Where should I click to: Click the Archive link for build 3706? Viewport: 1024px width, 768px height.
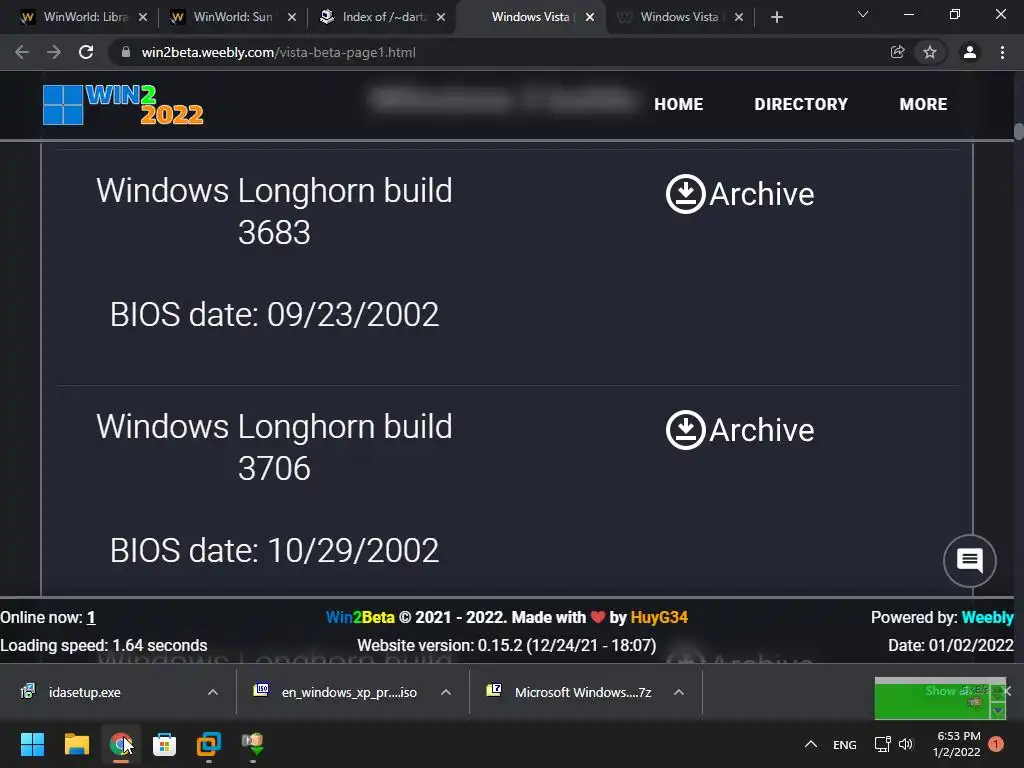761,430
